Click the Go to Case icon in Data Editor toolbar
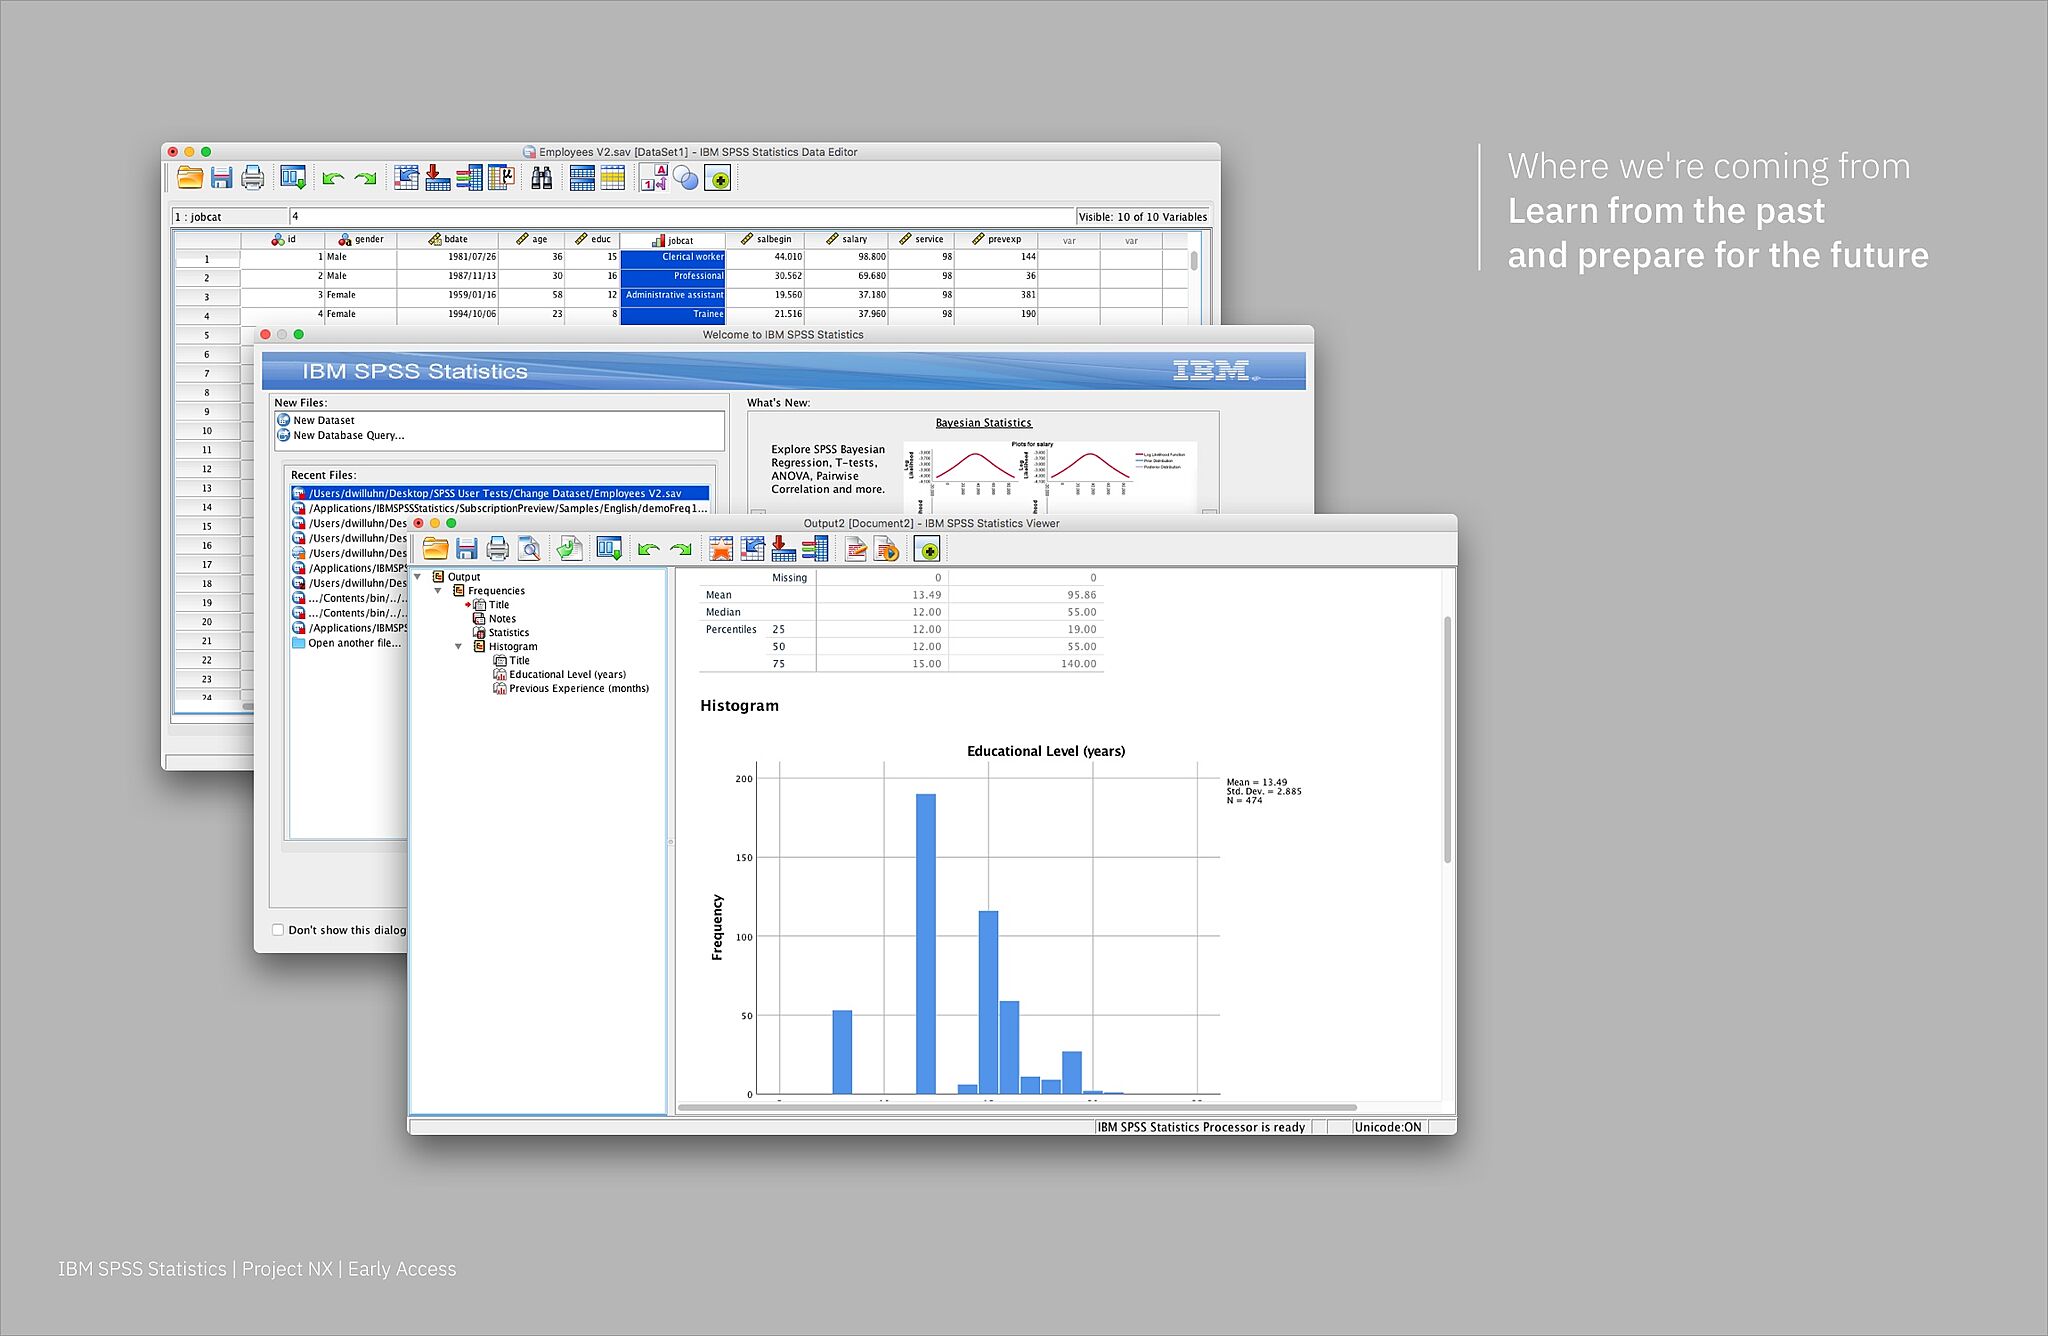Image resolution: width=2048 pixels, height=1336 pixels. click(x=405, y=178)
